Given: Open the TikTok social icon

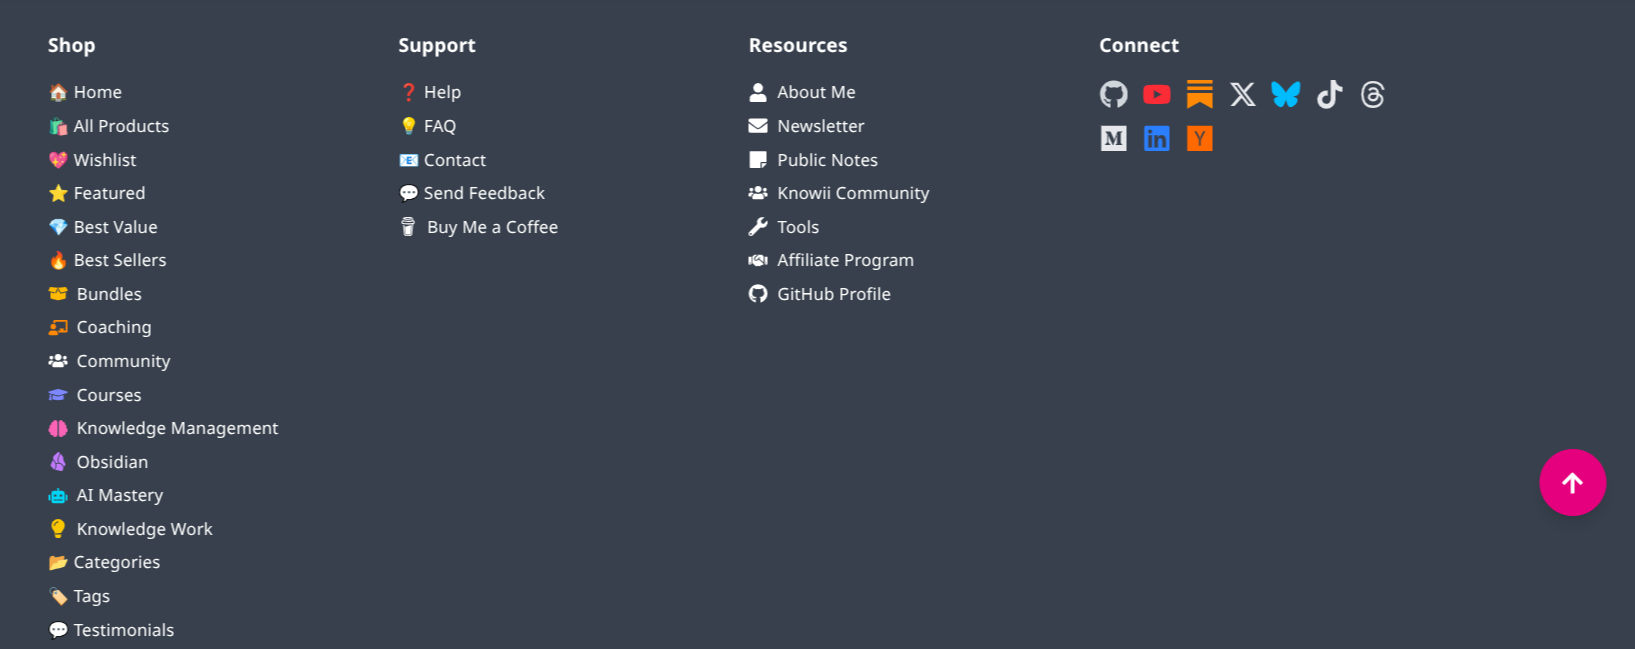Looking at the screenshot, I should coord(1329,94).
